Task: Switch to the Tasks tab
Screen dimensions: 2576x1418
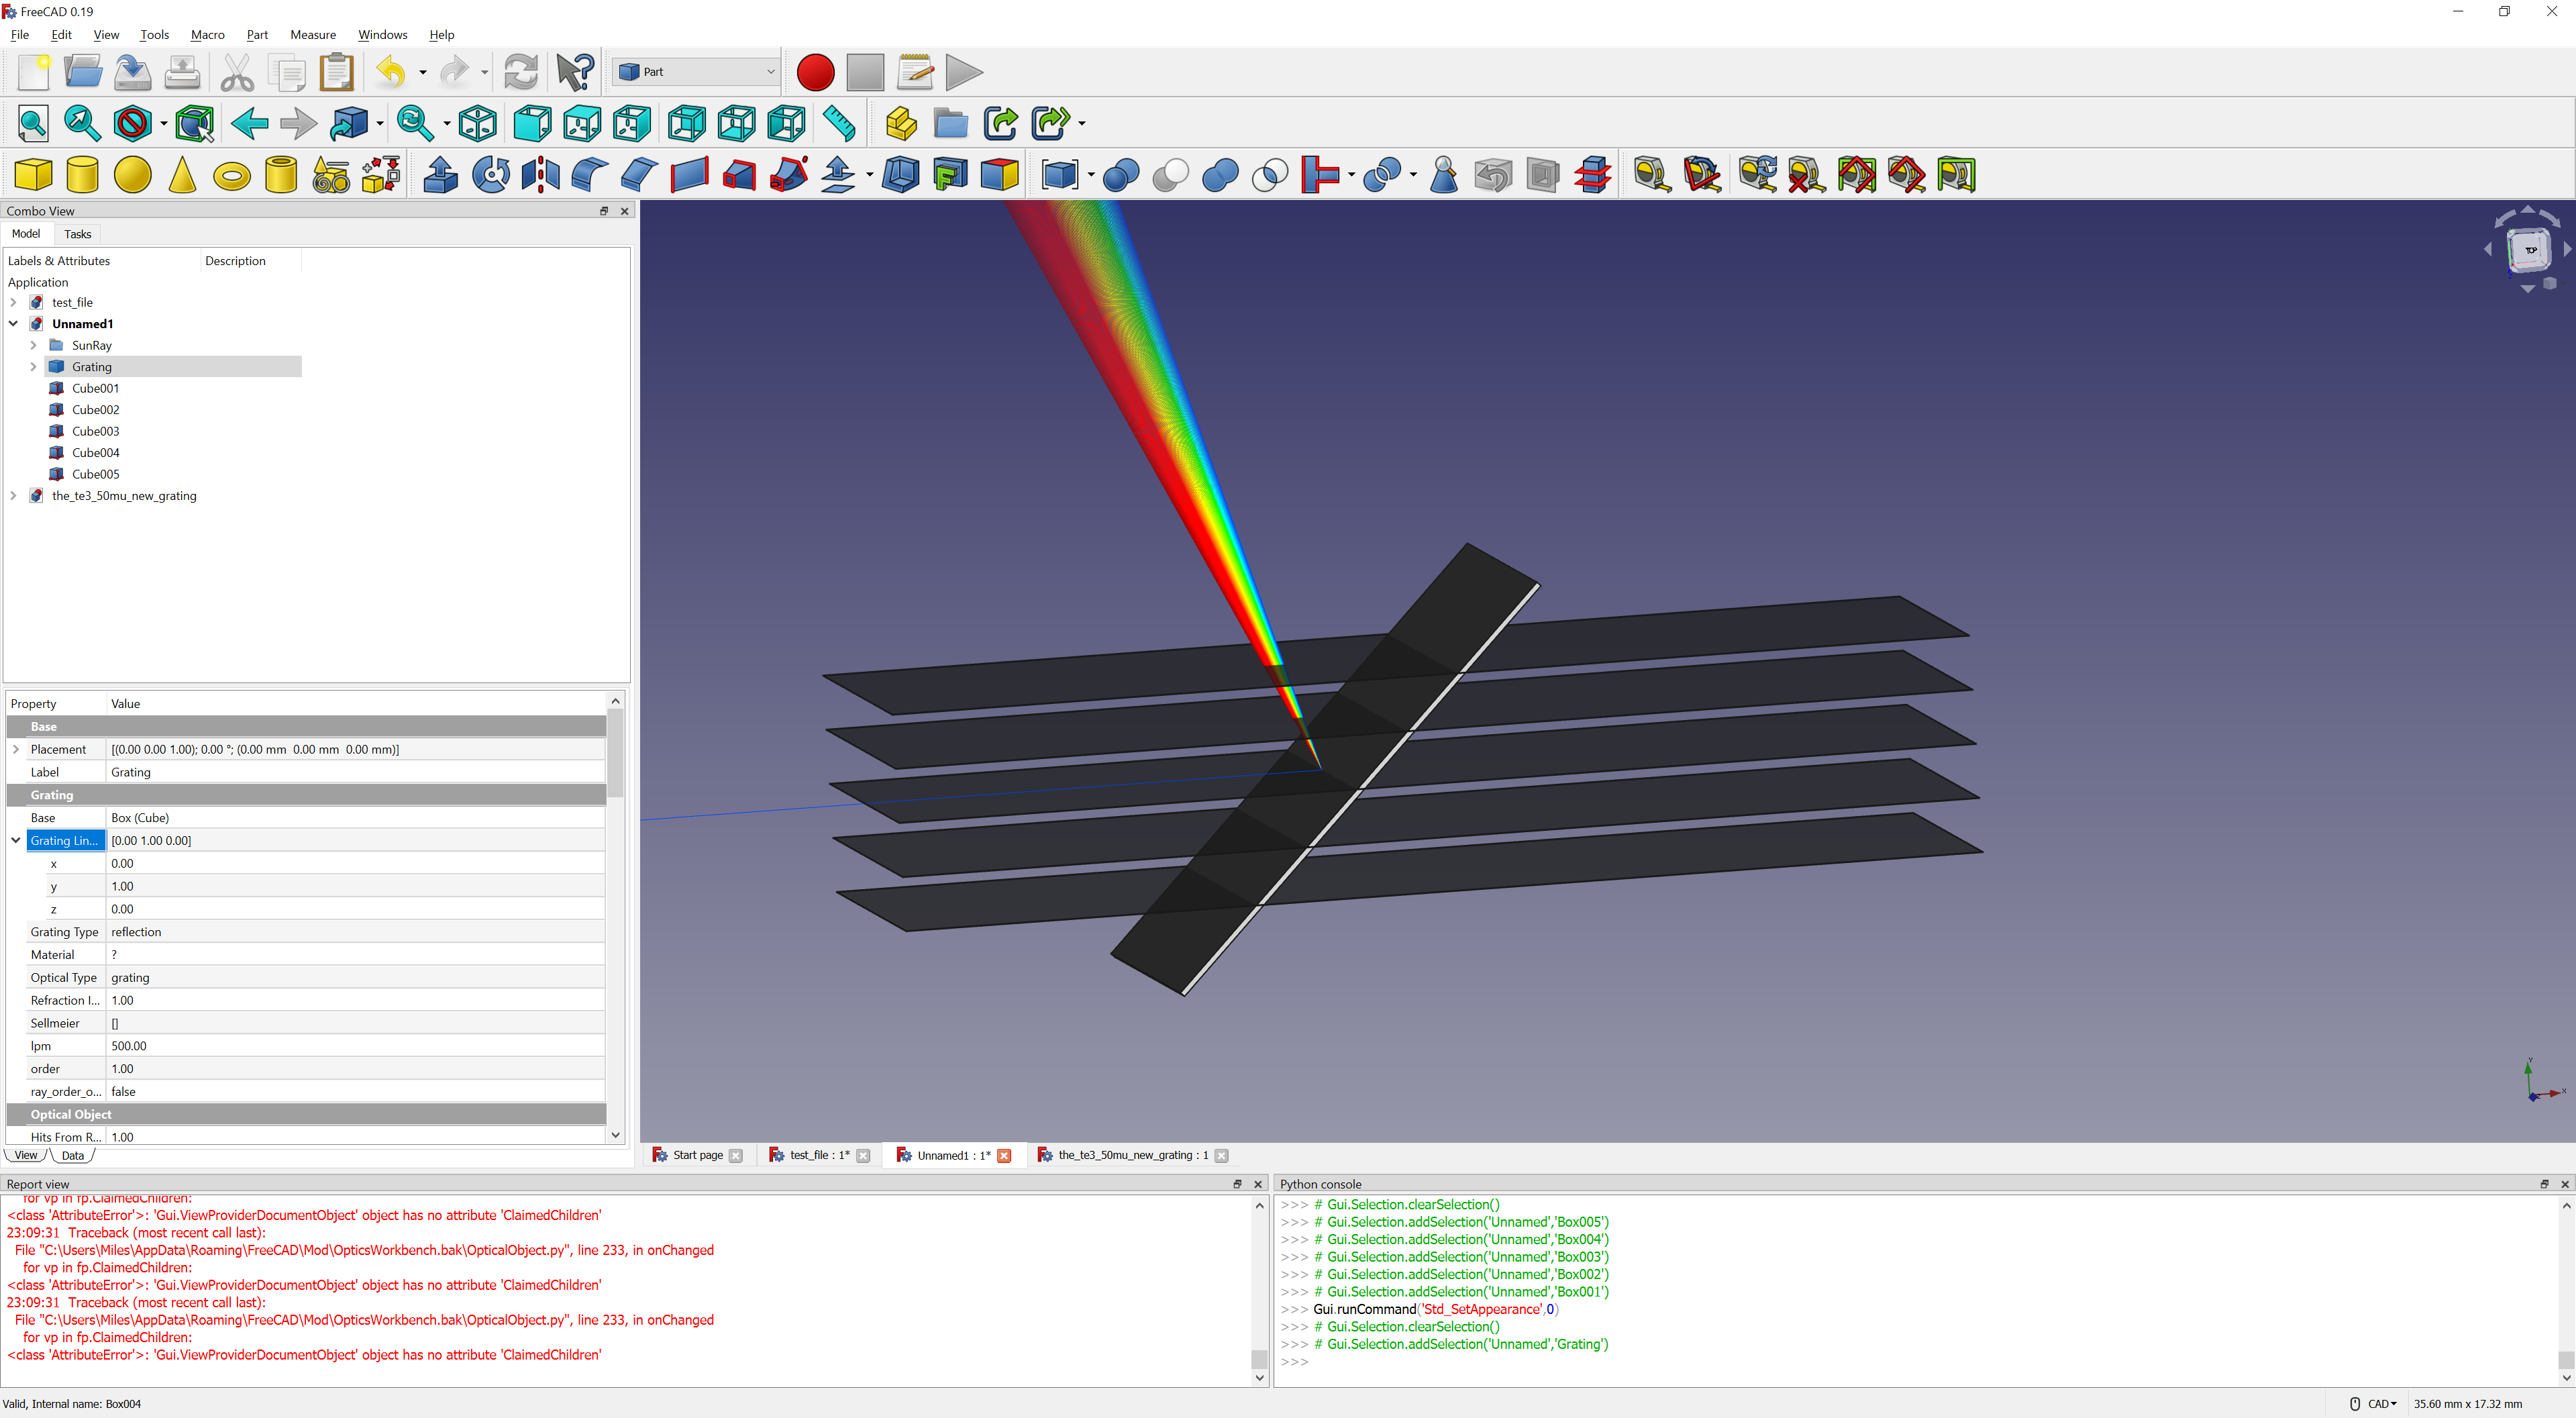Action: point(77,234)
